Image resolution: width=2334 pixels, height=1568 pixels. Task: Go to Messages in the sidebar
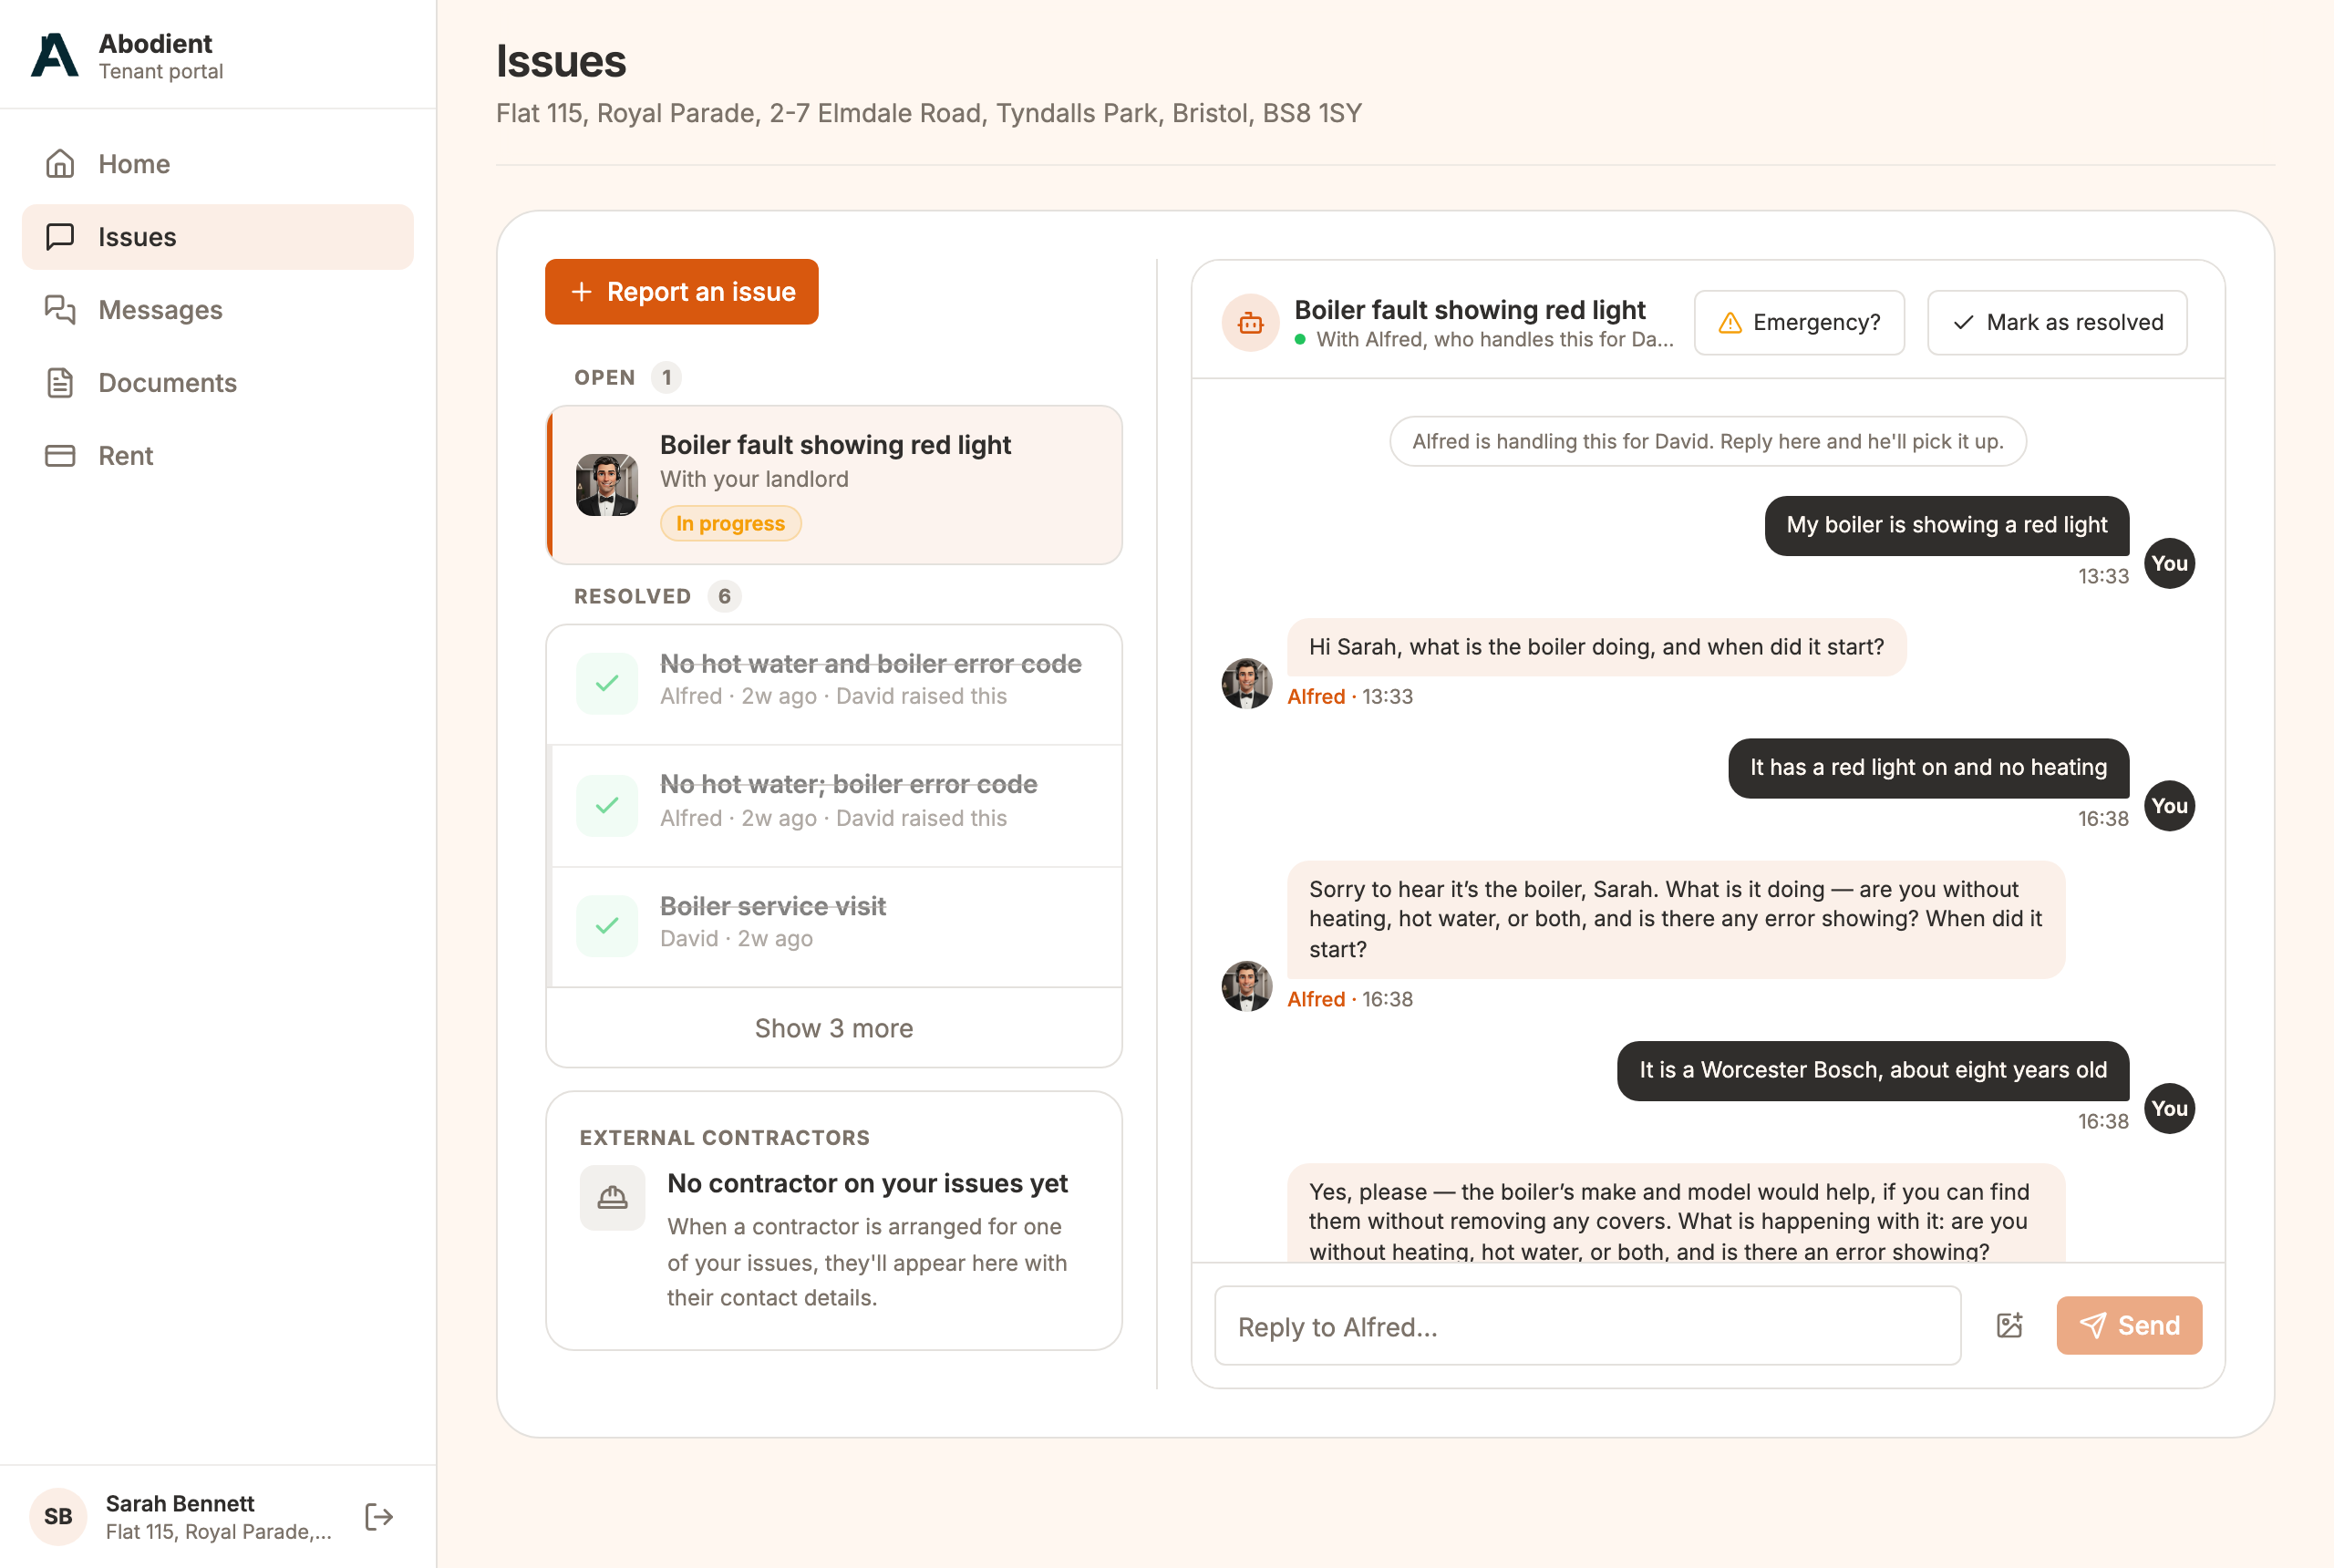coord(218,310)
